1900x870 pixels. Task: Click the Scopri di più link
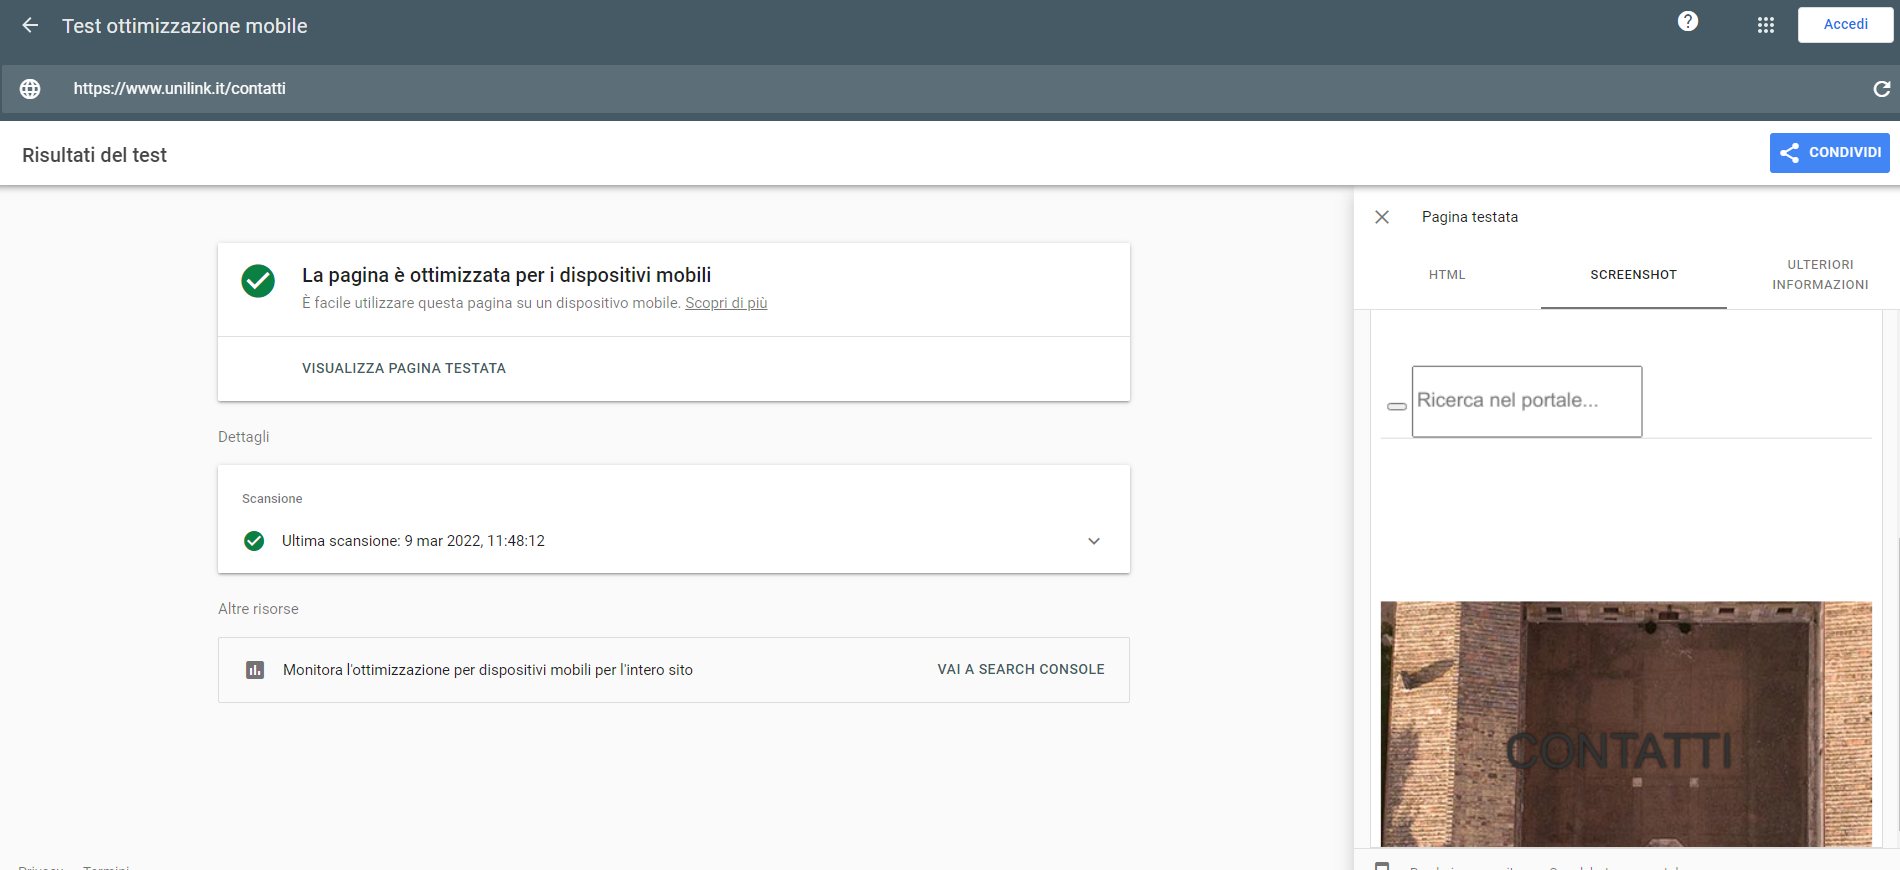coord(726,303)
